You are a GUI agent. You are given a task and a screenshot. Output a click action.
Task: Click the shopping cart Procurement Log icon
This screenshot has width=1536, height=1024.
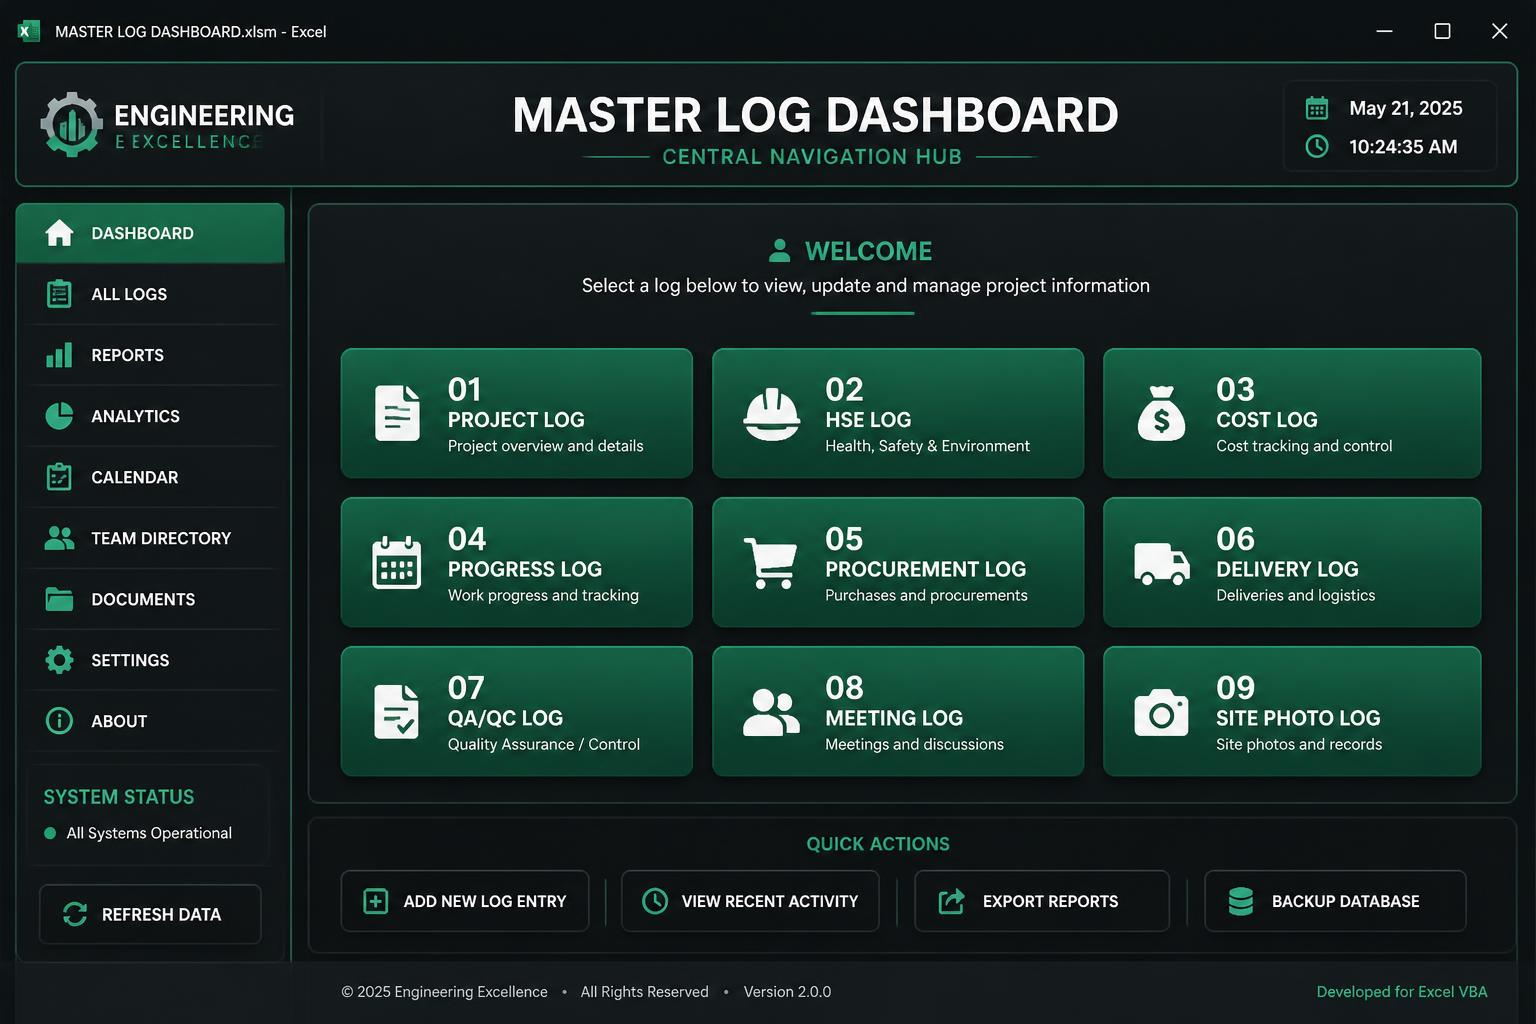click(x=770, y=563)
